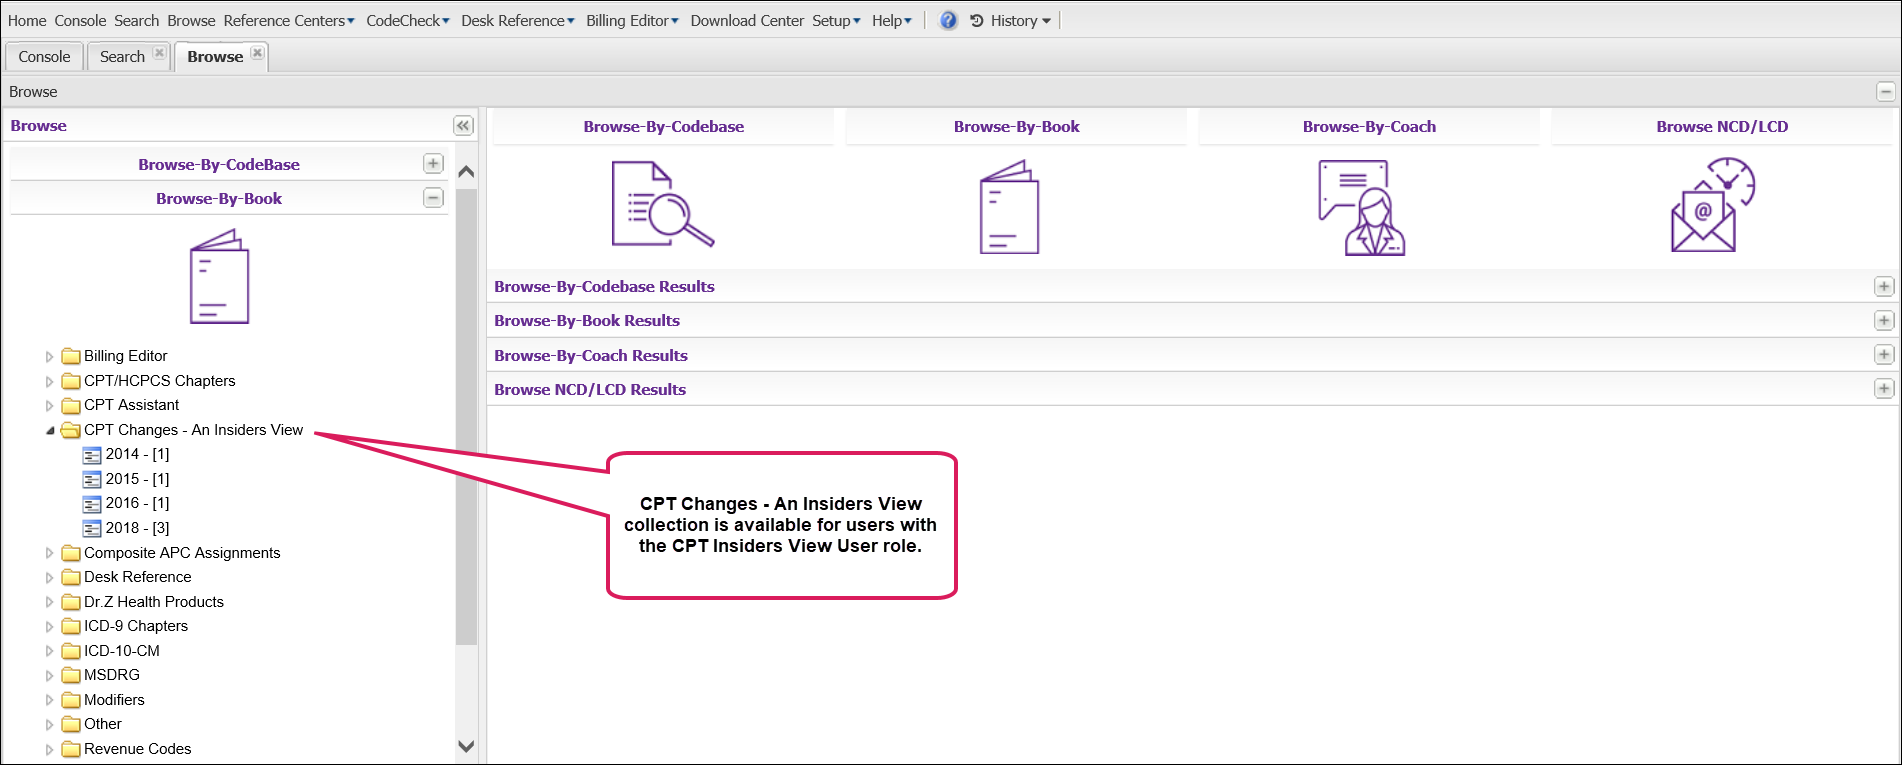Click the sidebar scroll down arrow
The width and height of the screenshot is (1902, 765).
click(x=466, y=746)
